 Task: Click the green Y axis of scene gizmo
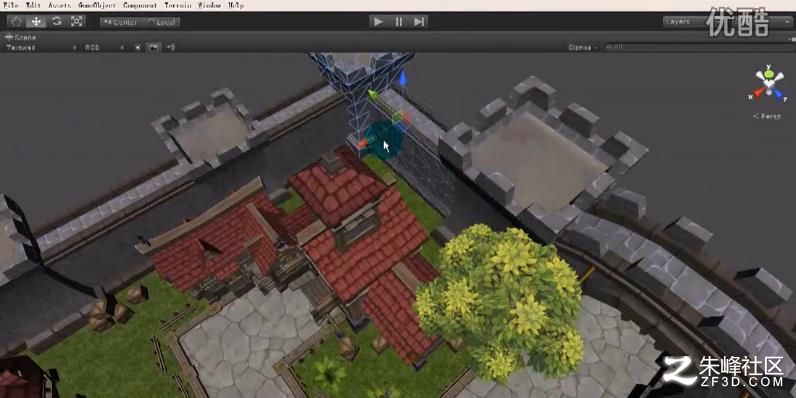pyautogui.click(x=769, y=74)
